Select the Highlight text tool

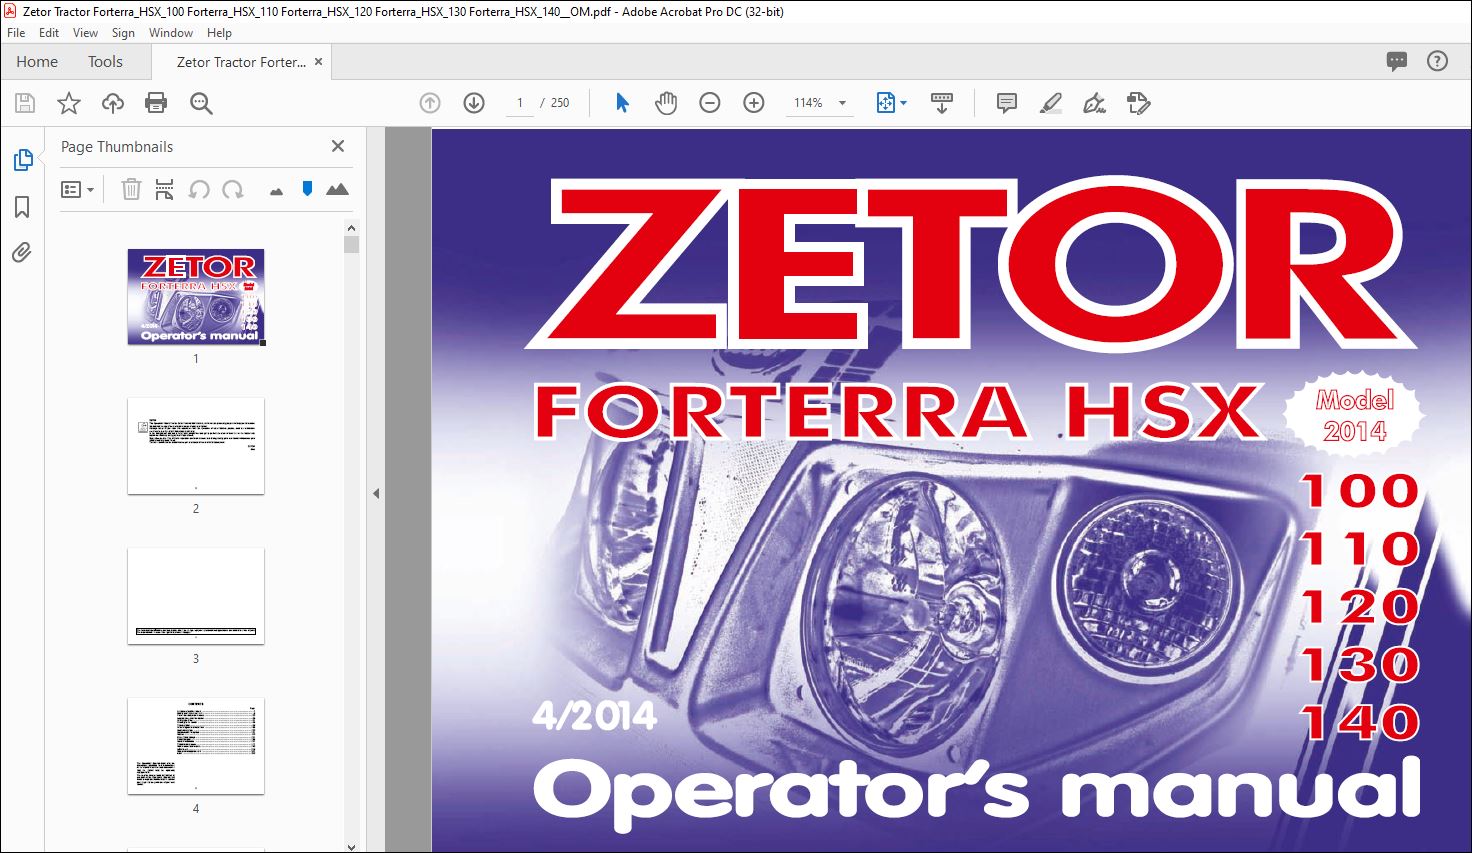[x=1051, y=103]
